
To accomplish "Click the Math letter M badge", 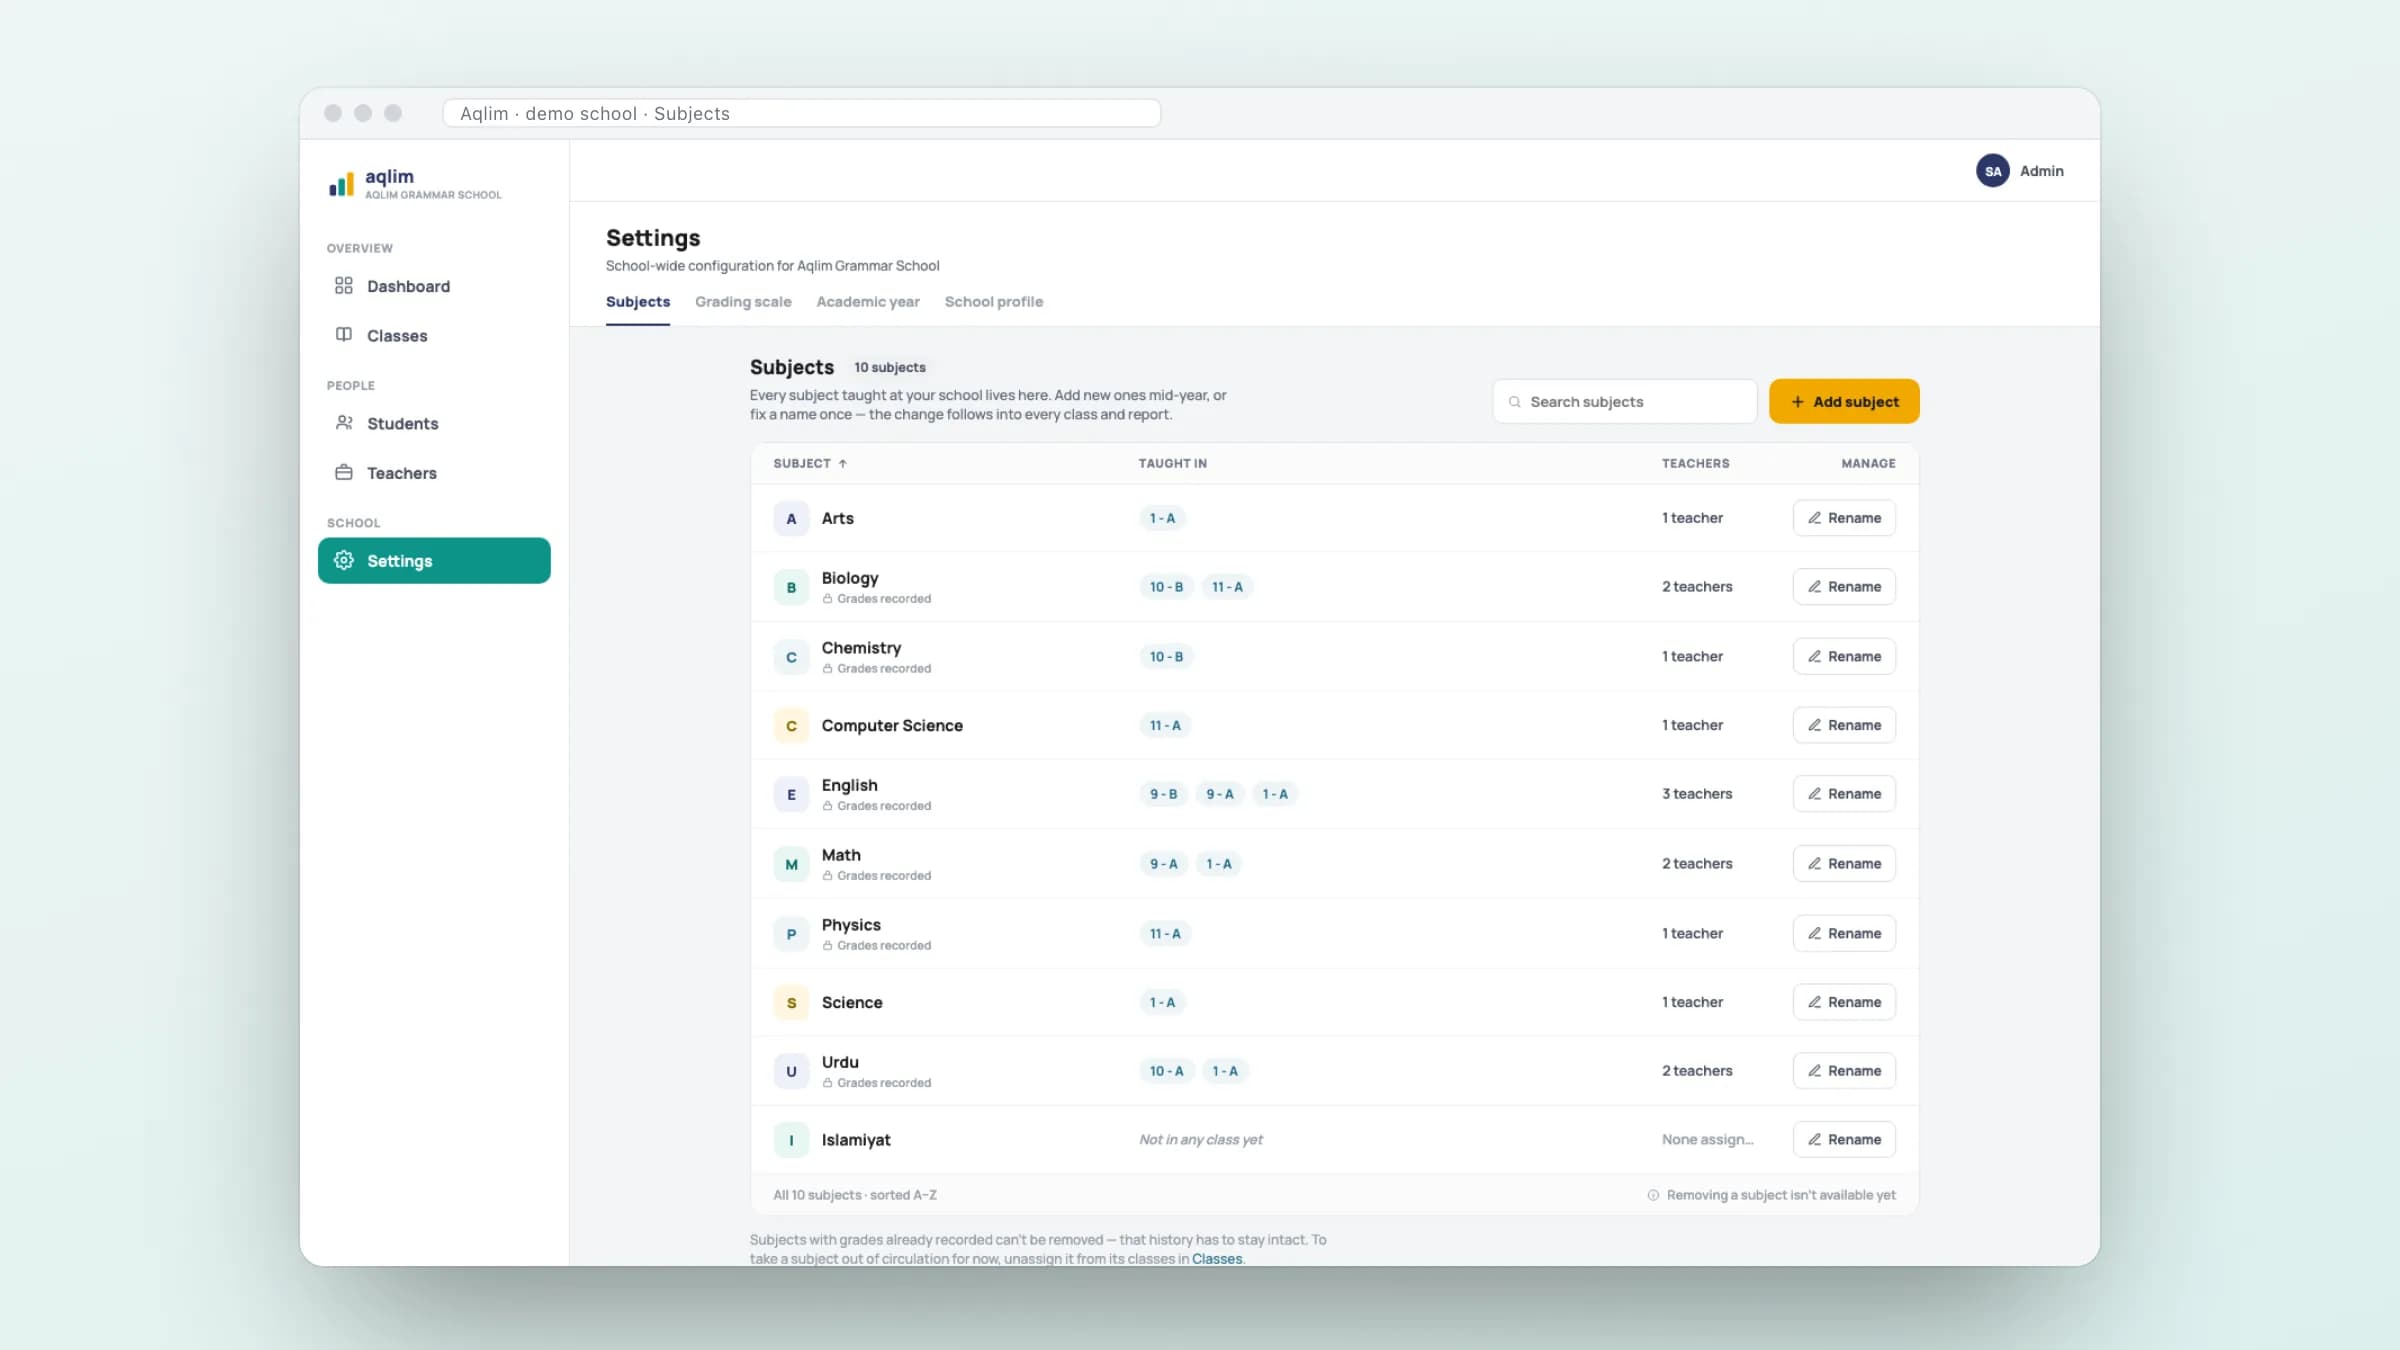I will click(x=791, y=864).
